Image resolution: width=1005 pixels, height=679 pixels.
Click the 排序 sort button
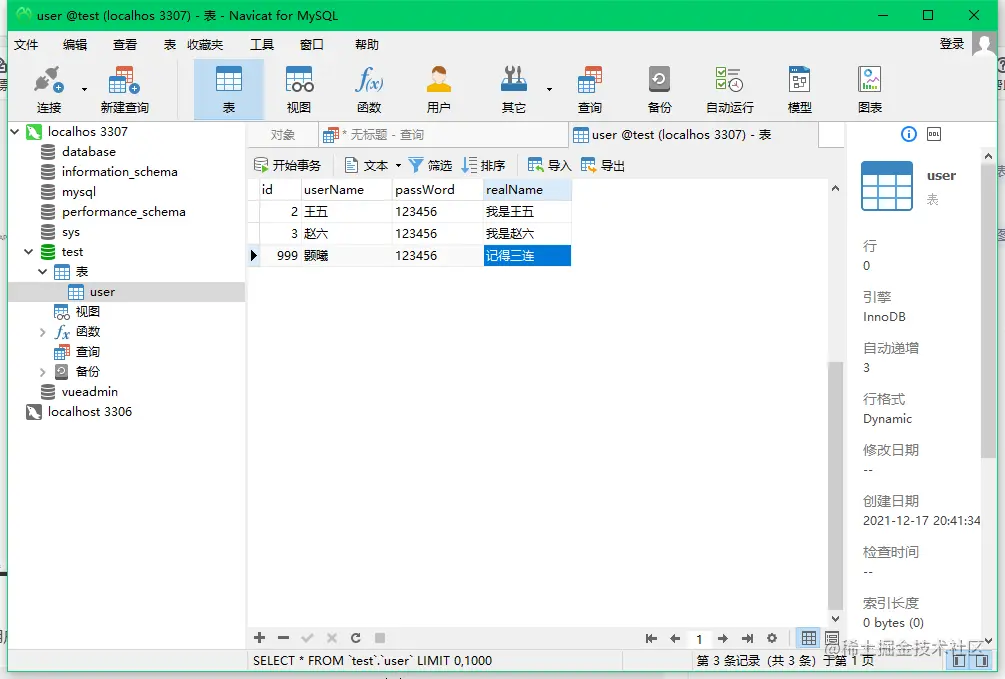point(483,165)
